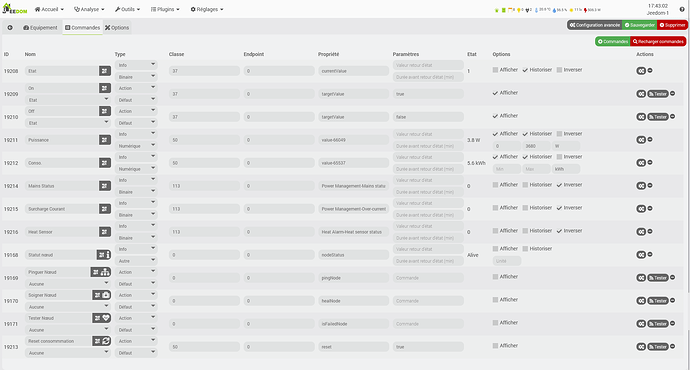
Task: Remove command 19208 with the minus icon
Action: (650, 70)
